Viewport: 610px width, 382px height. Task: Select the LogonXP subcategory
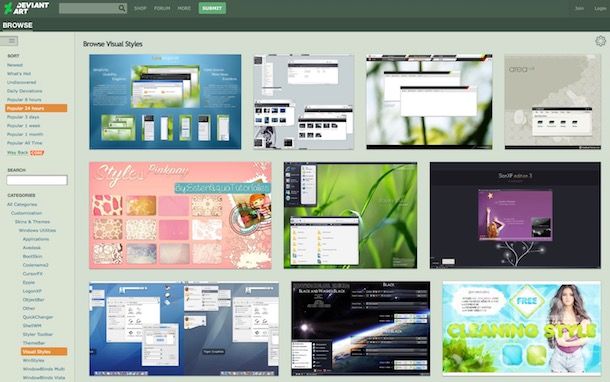[x=32, y=291]
